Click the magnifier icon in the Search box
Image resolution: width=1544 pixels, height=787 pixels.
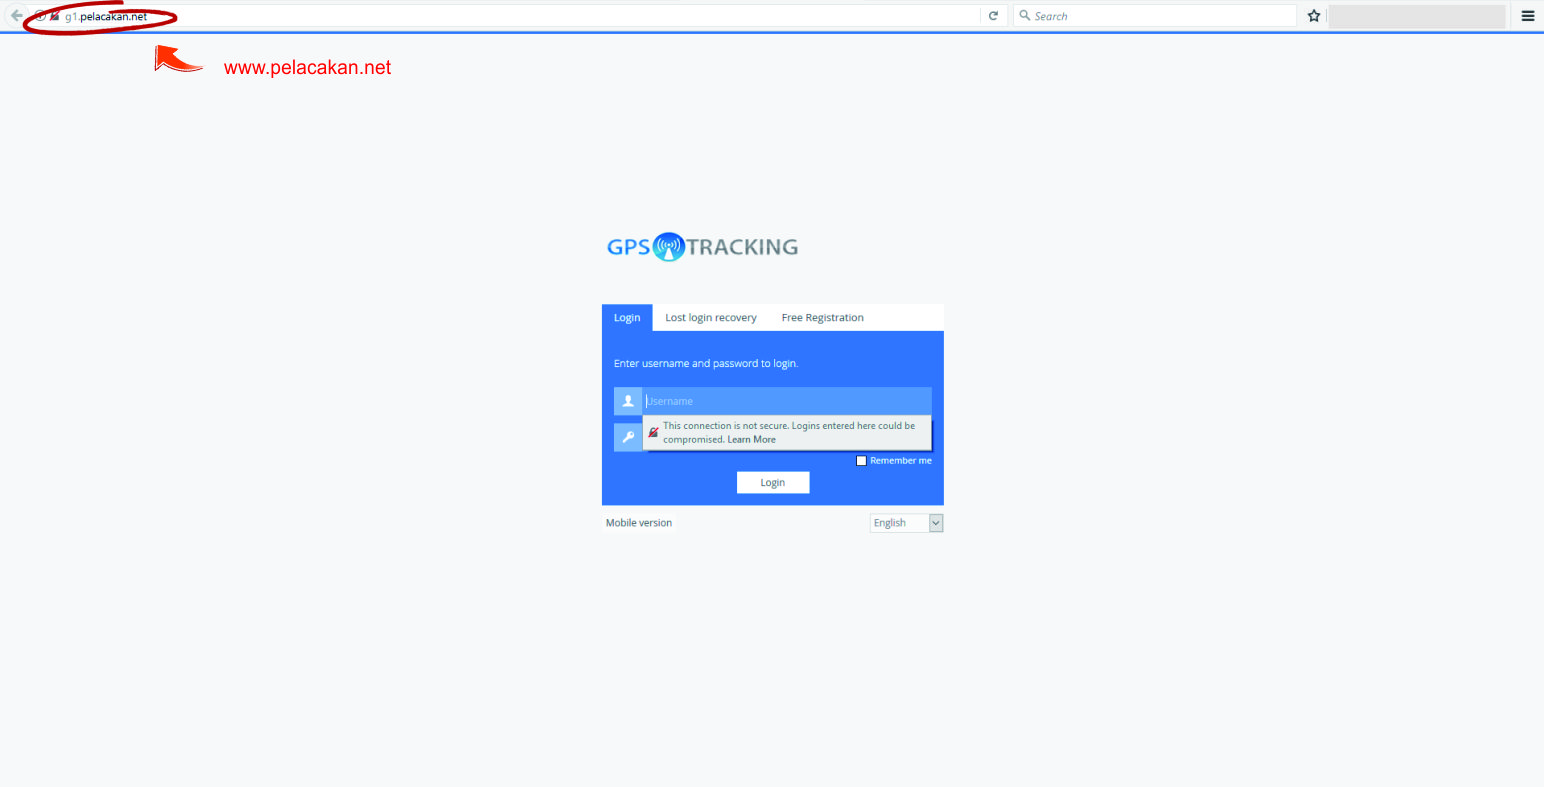1024,16
